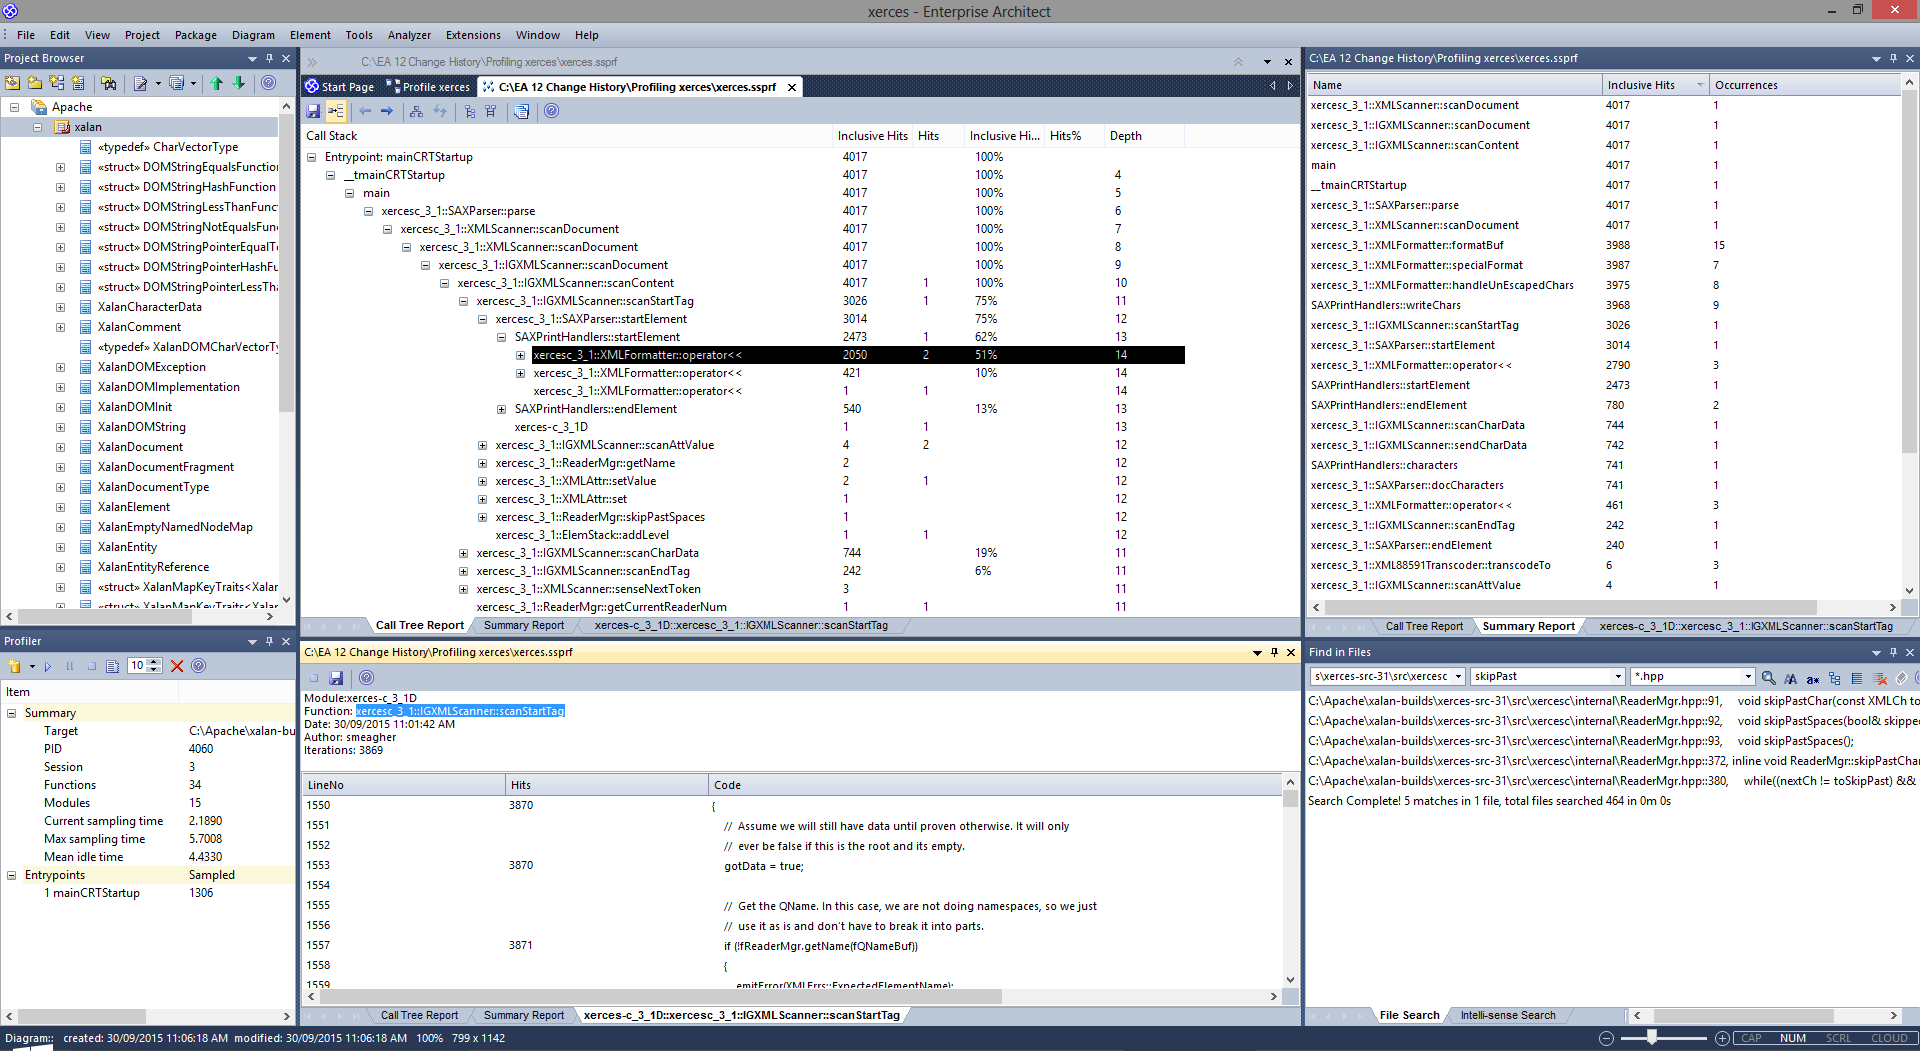1920x1051 pixels.
Task: Click the green up arrow in Project Browser
Action: tap(216, 83)
